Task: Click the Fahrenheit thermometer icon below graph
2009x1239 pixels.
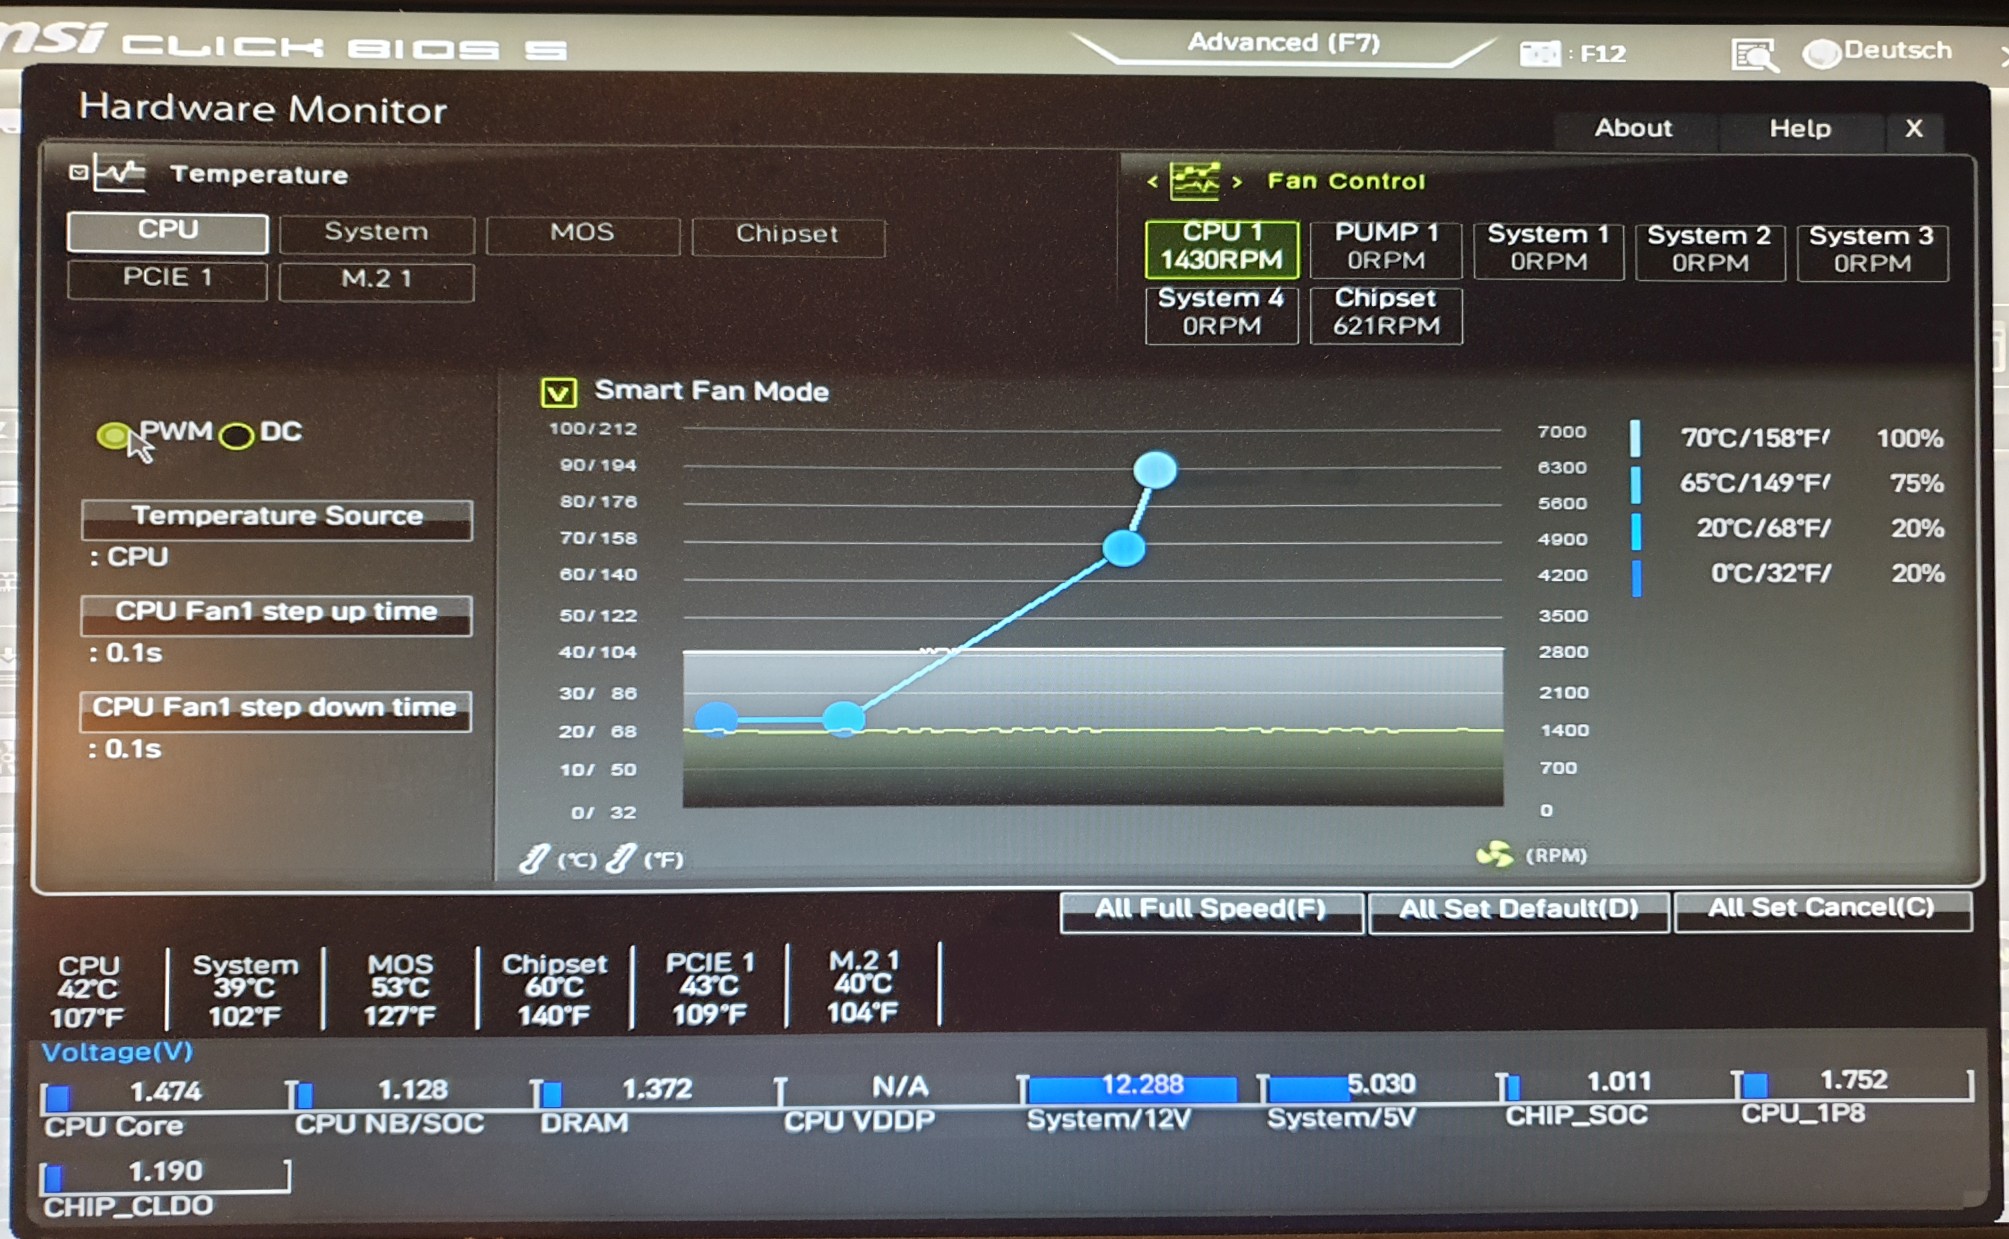Action: click(621, 858)
